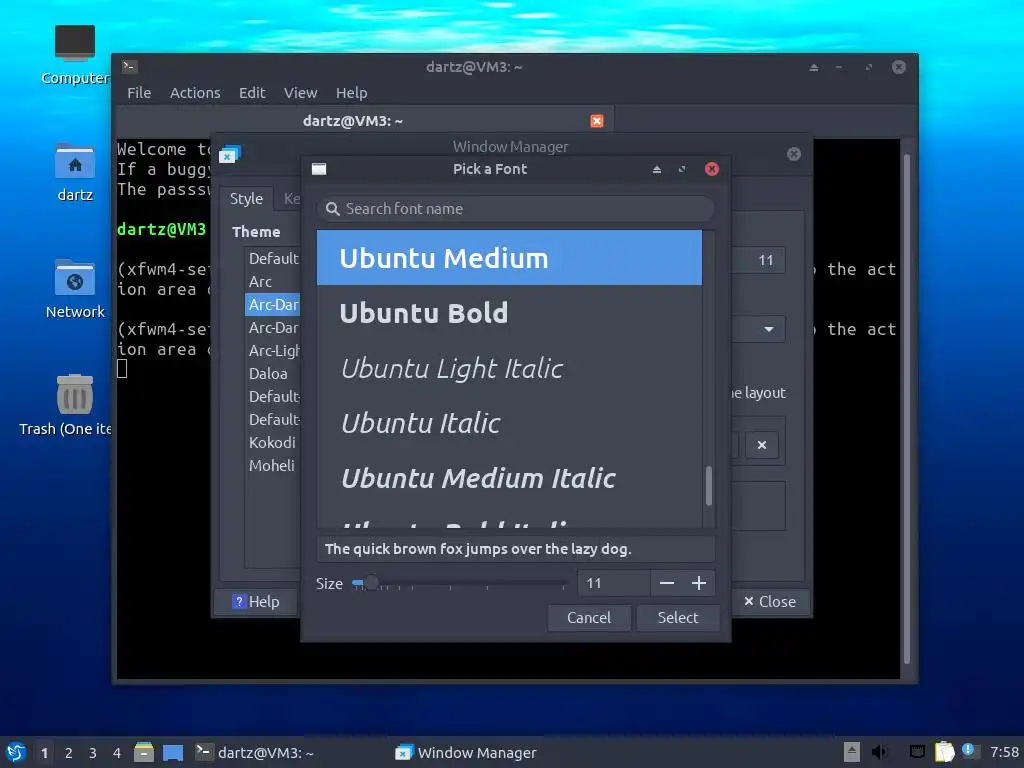1024x768 pixels.
Task: Click the update notifier tray icon
Action: [x=968, y=751]
